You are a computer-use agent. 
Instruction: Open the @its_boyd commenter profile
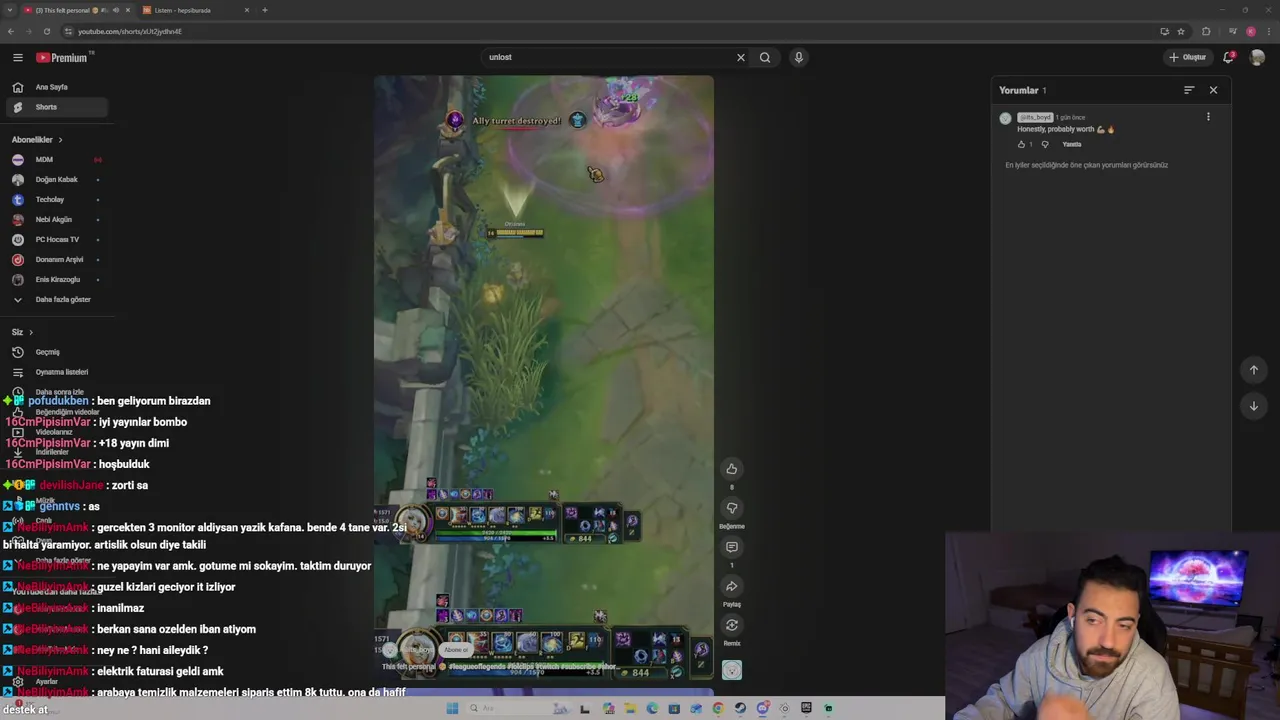tap(1035, 117)
